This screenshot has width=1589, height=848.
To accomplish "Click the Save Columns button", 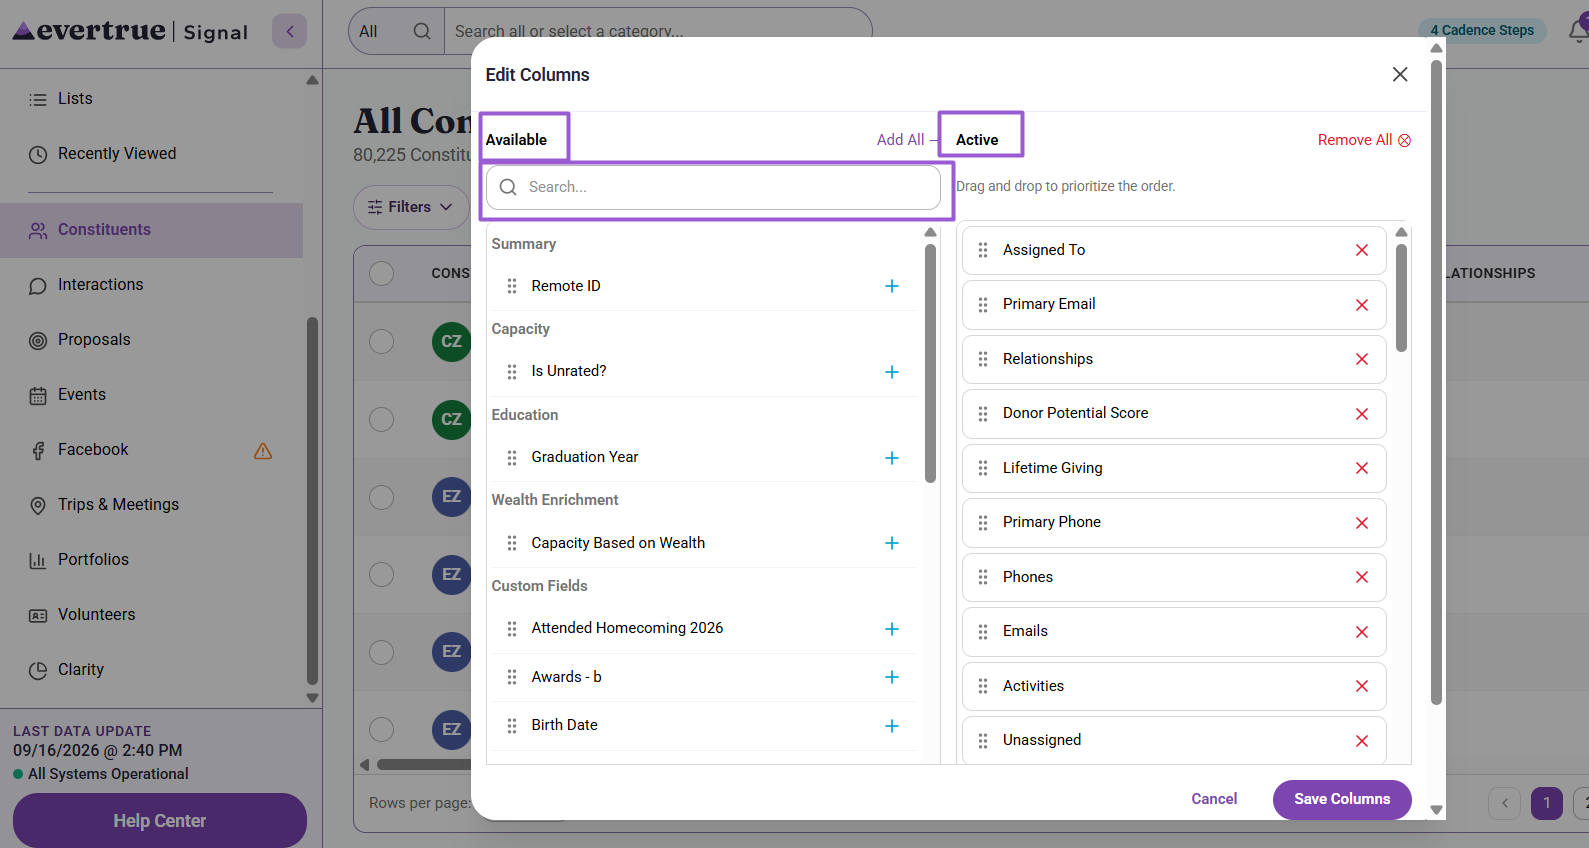I will point(1342,799).
